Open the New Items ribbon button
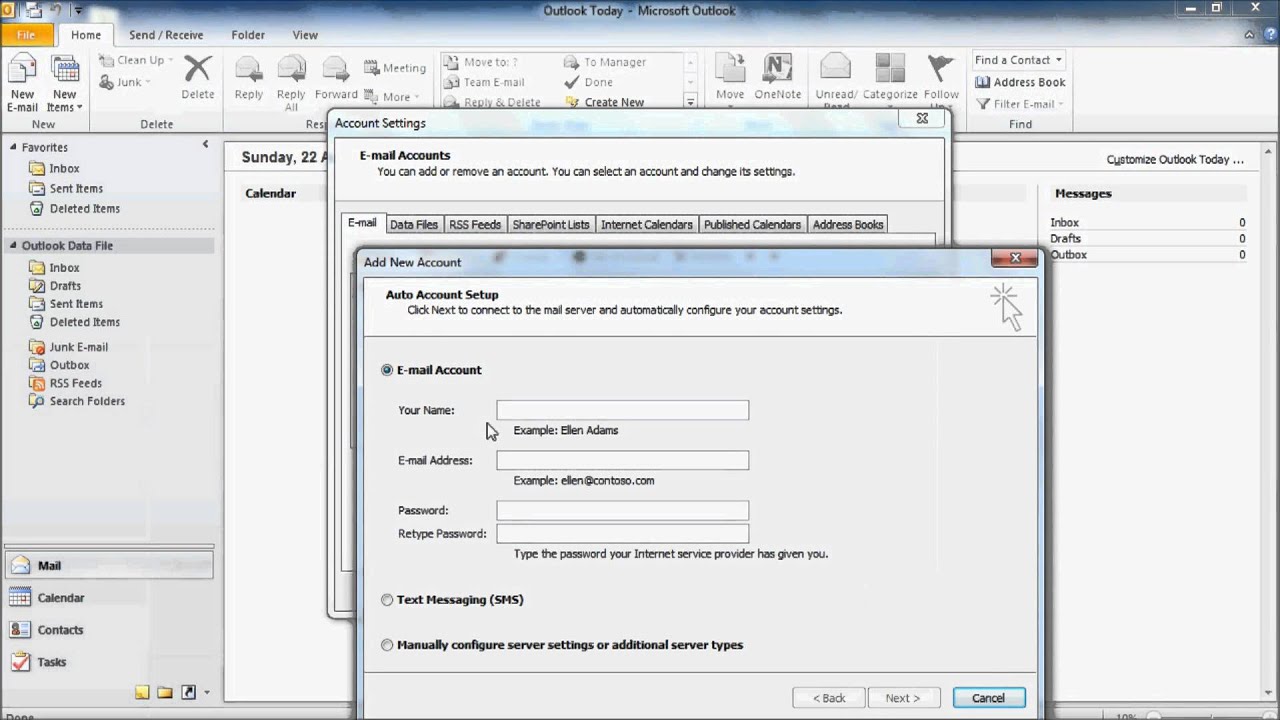 click(x=65, y=83)
